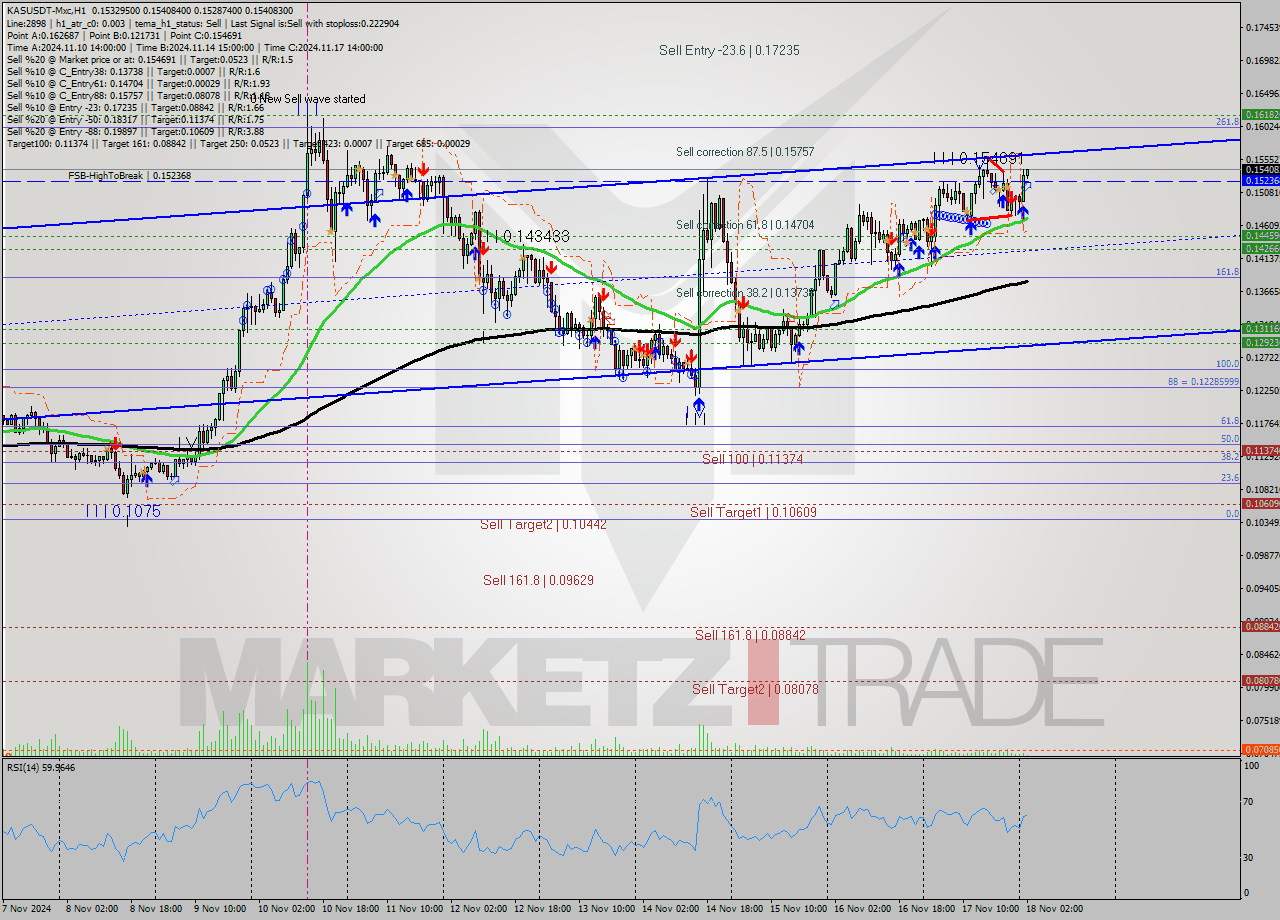Click the '88 = 0.12285999' level label
Viewport: 1280px width, 920px height.
point(1203,382)
